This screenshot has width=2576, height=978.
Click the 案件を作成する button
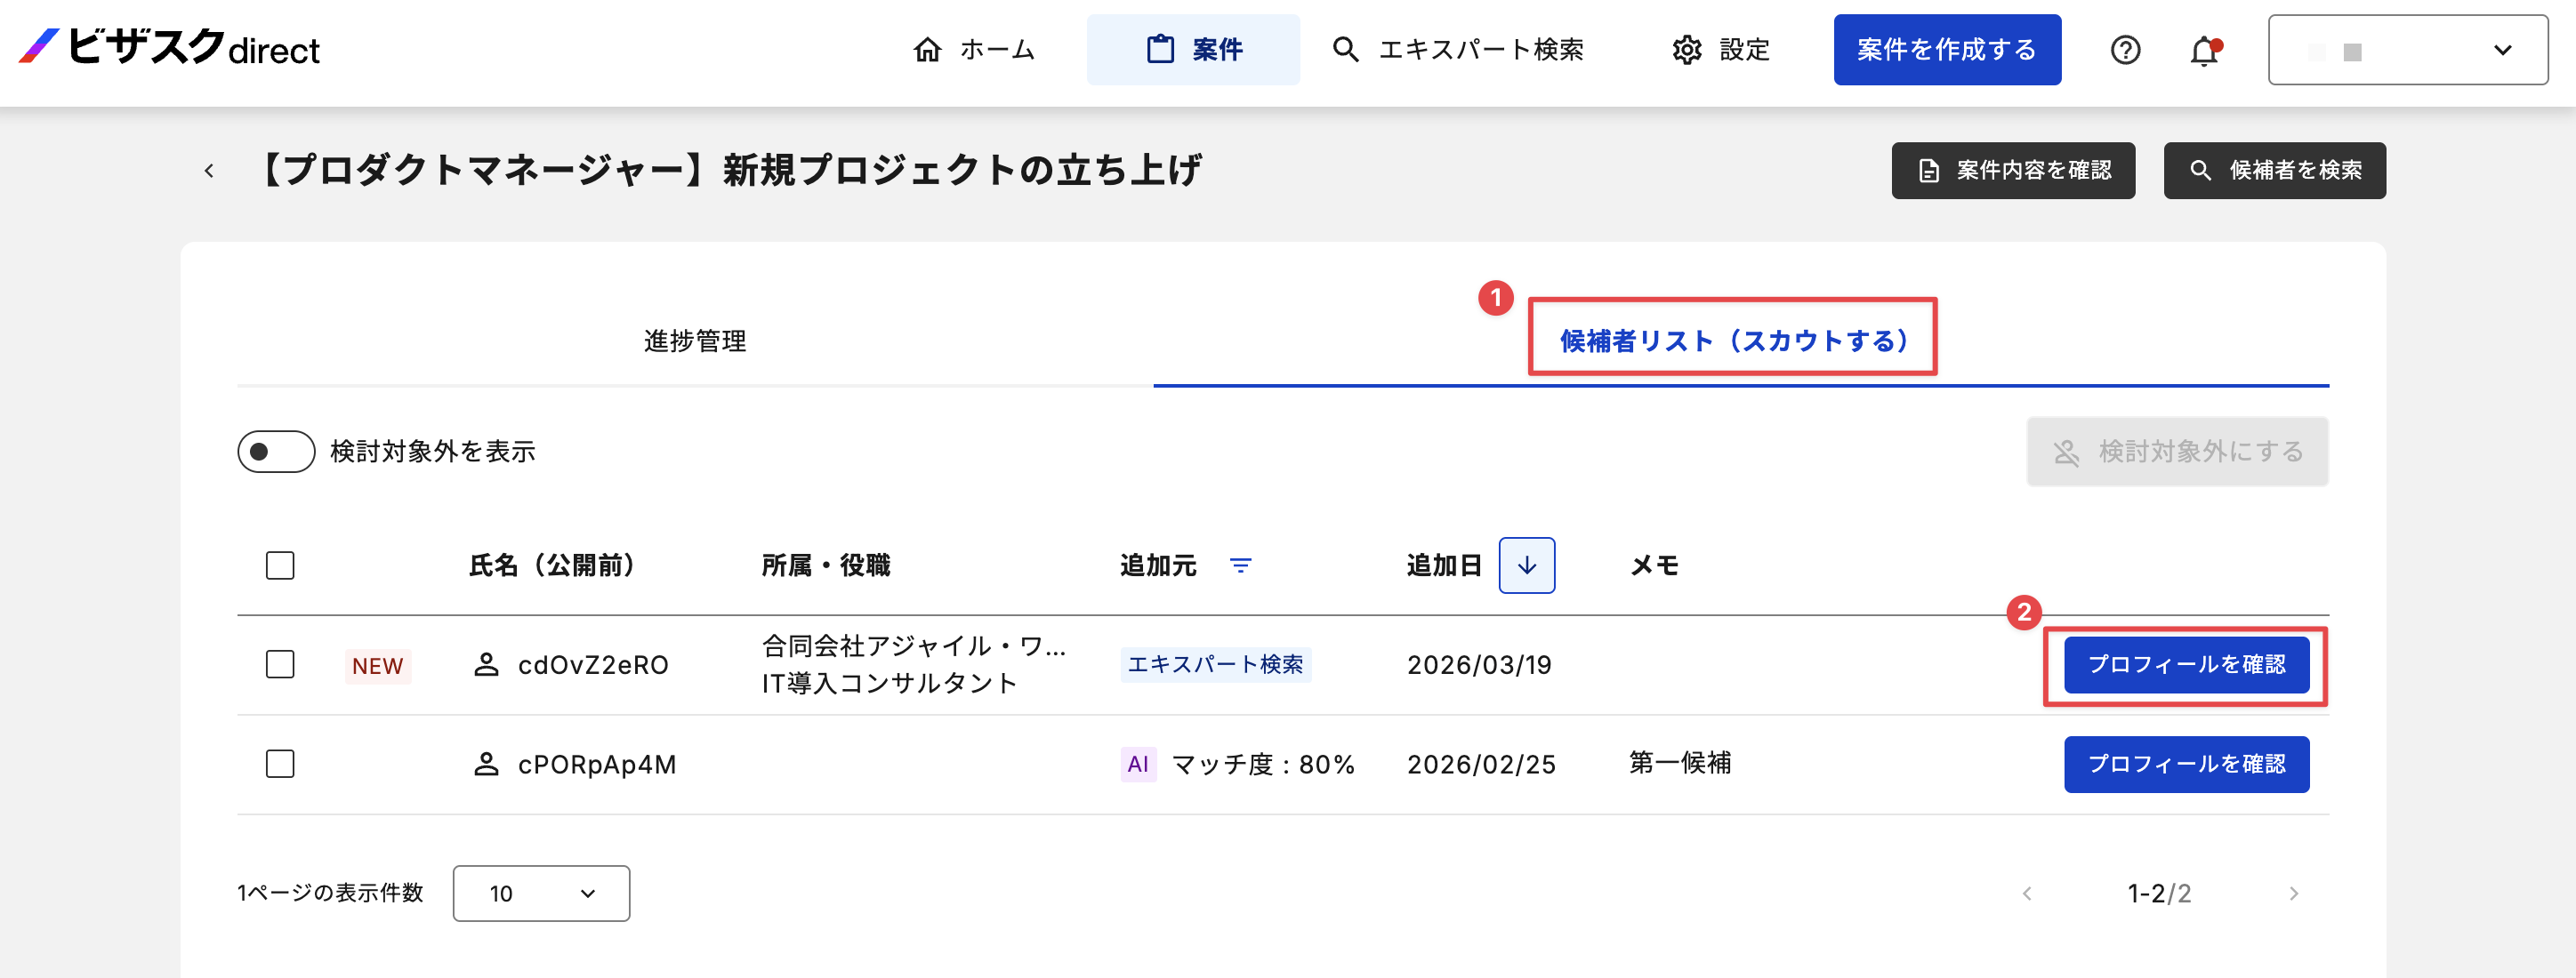click(1946, 49)
